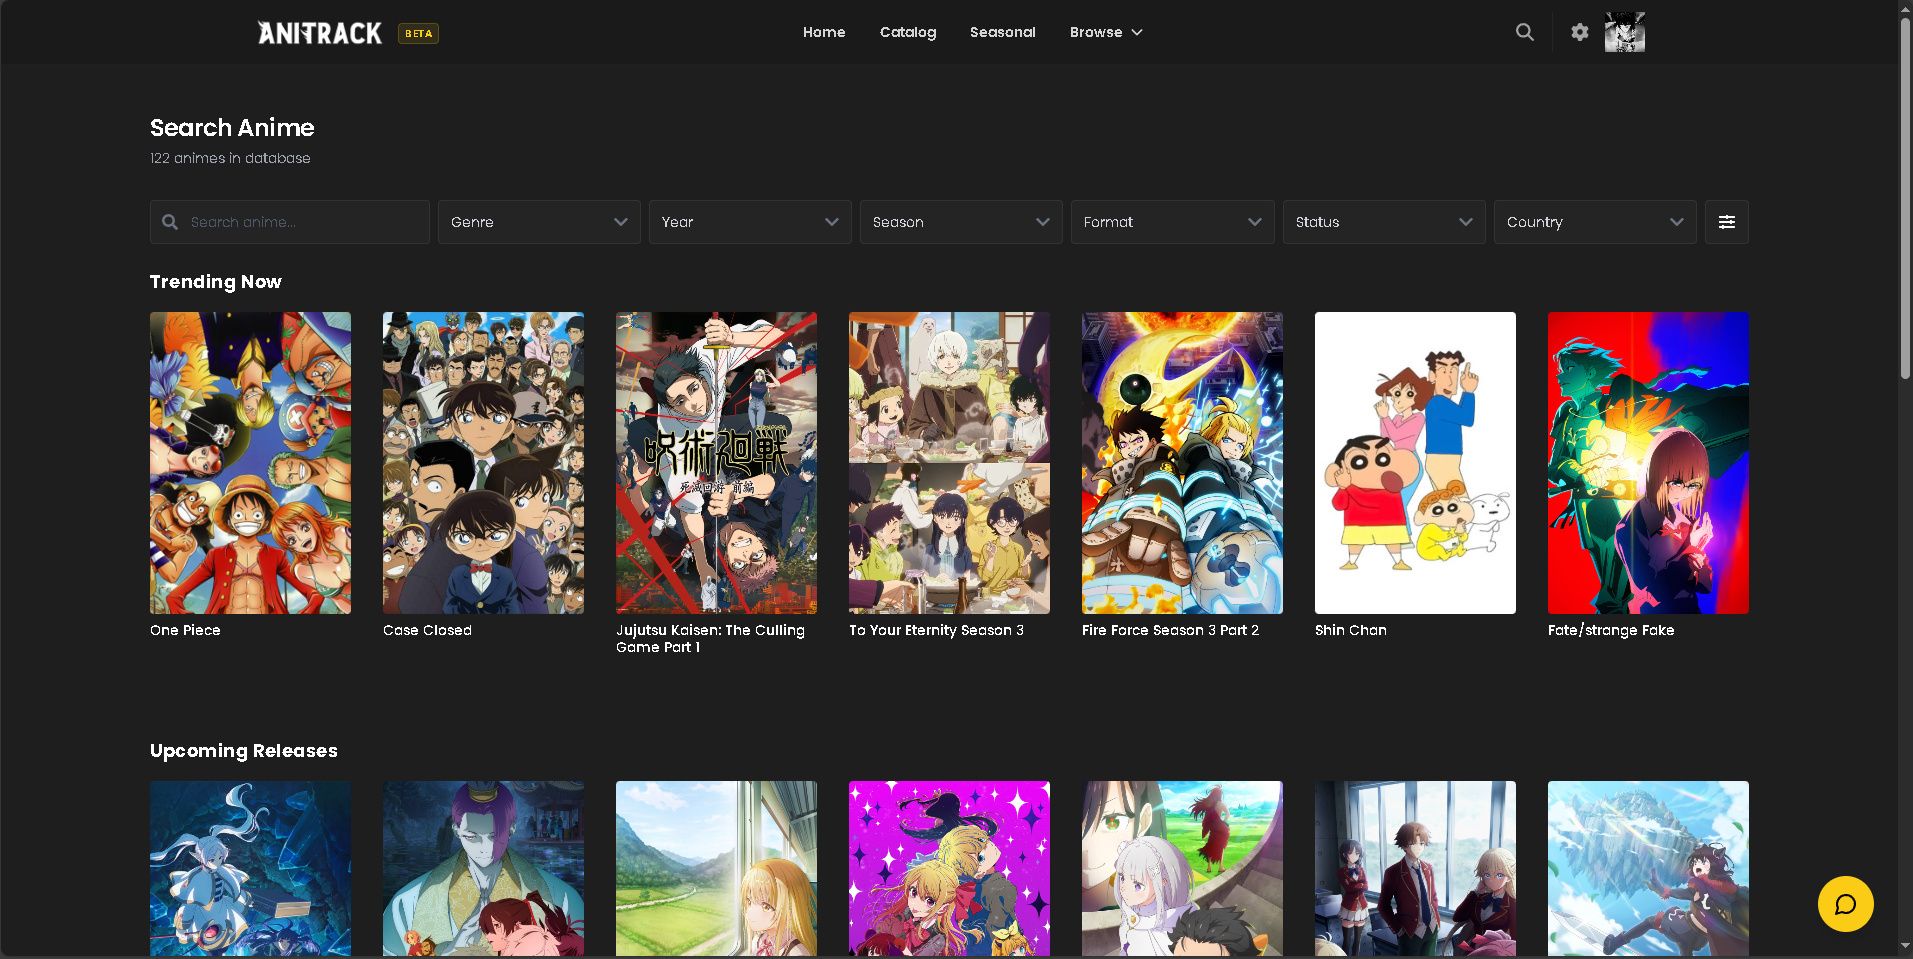Expand the Browse navigation dropdown

(1105, 31)
